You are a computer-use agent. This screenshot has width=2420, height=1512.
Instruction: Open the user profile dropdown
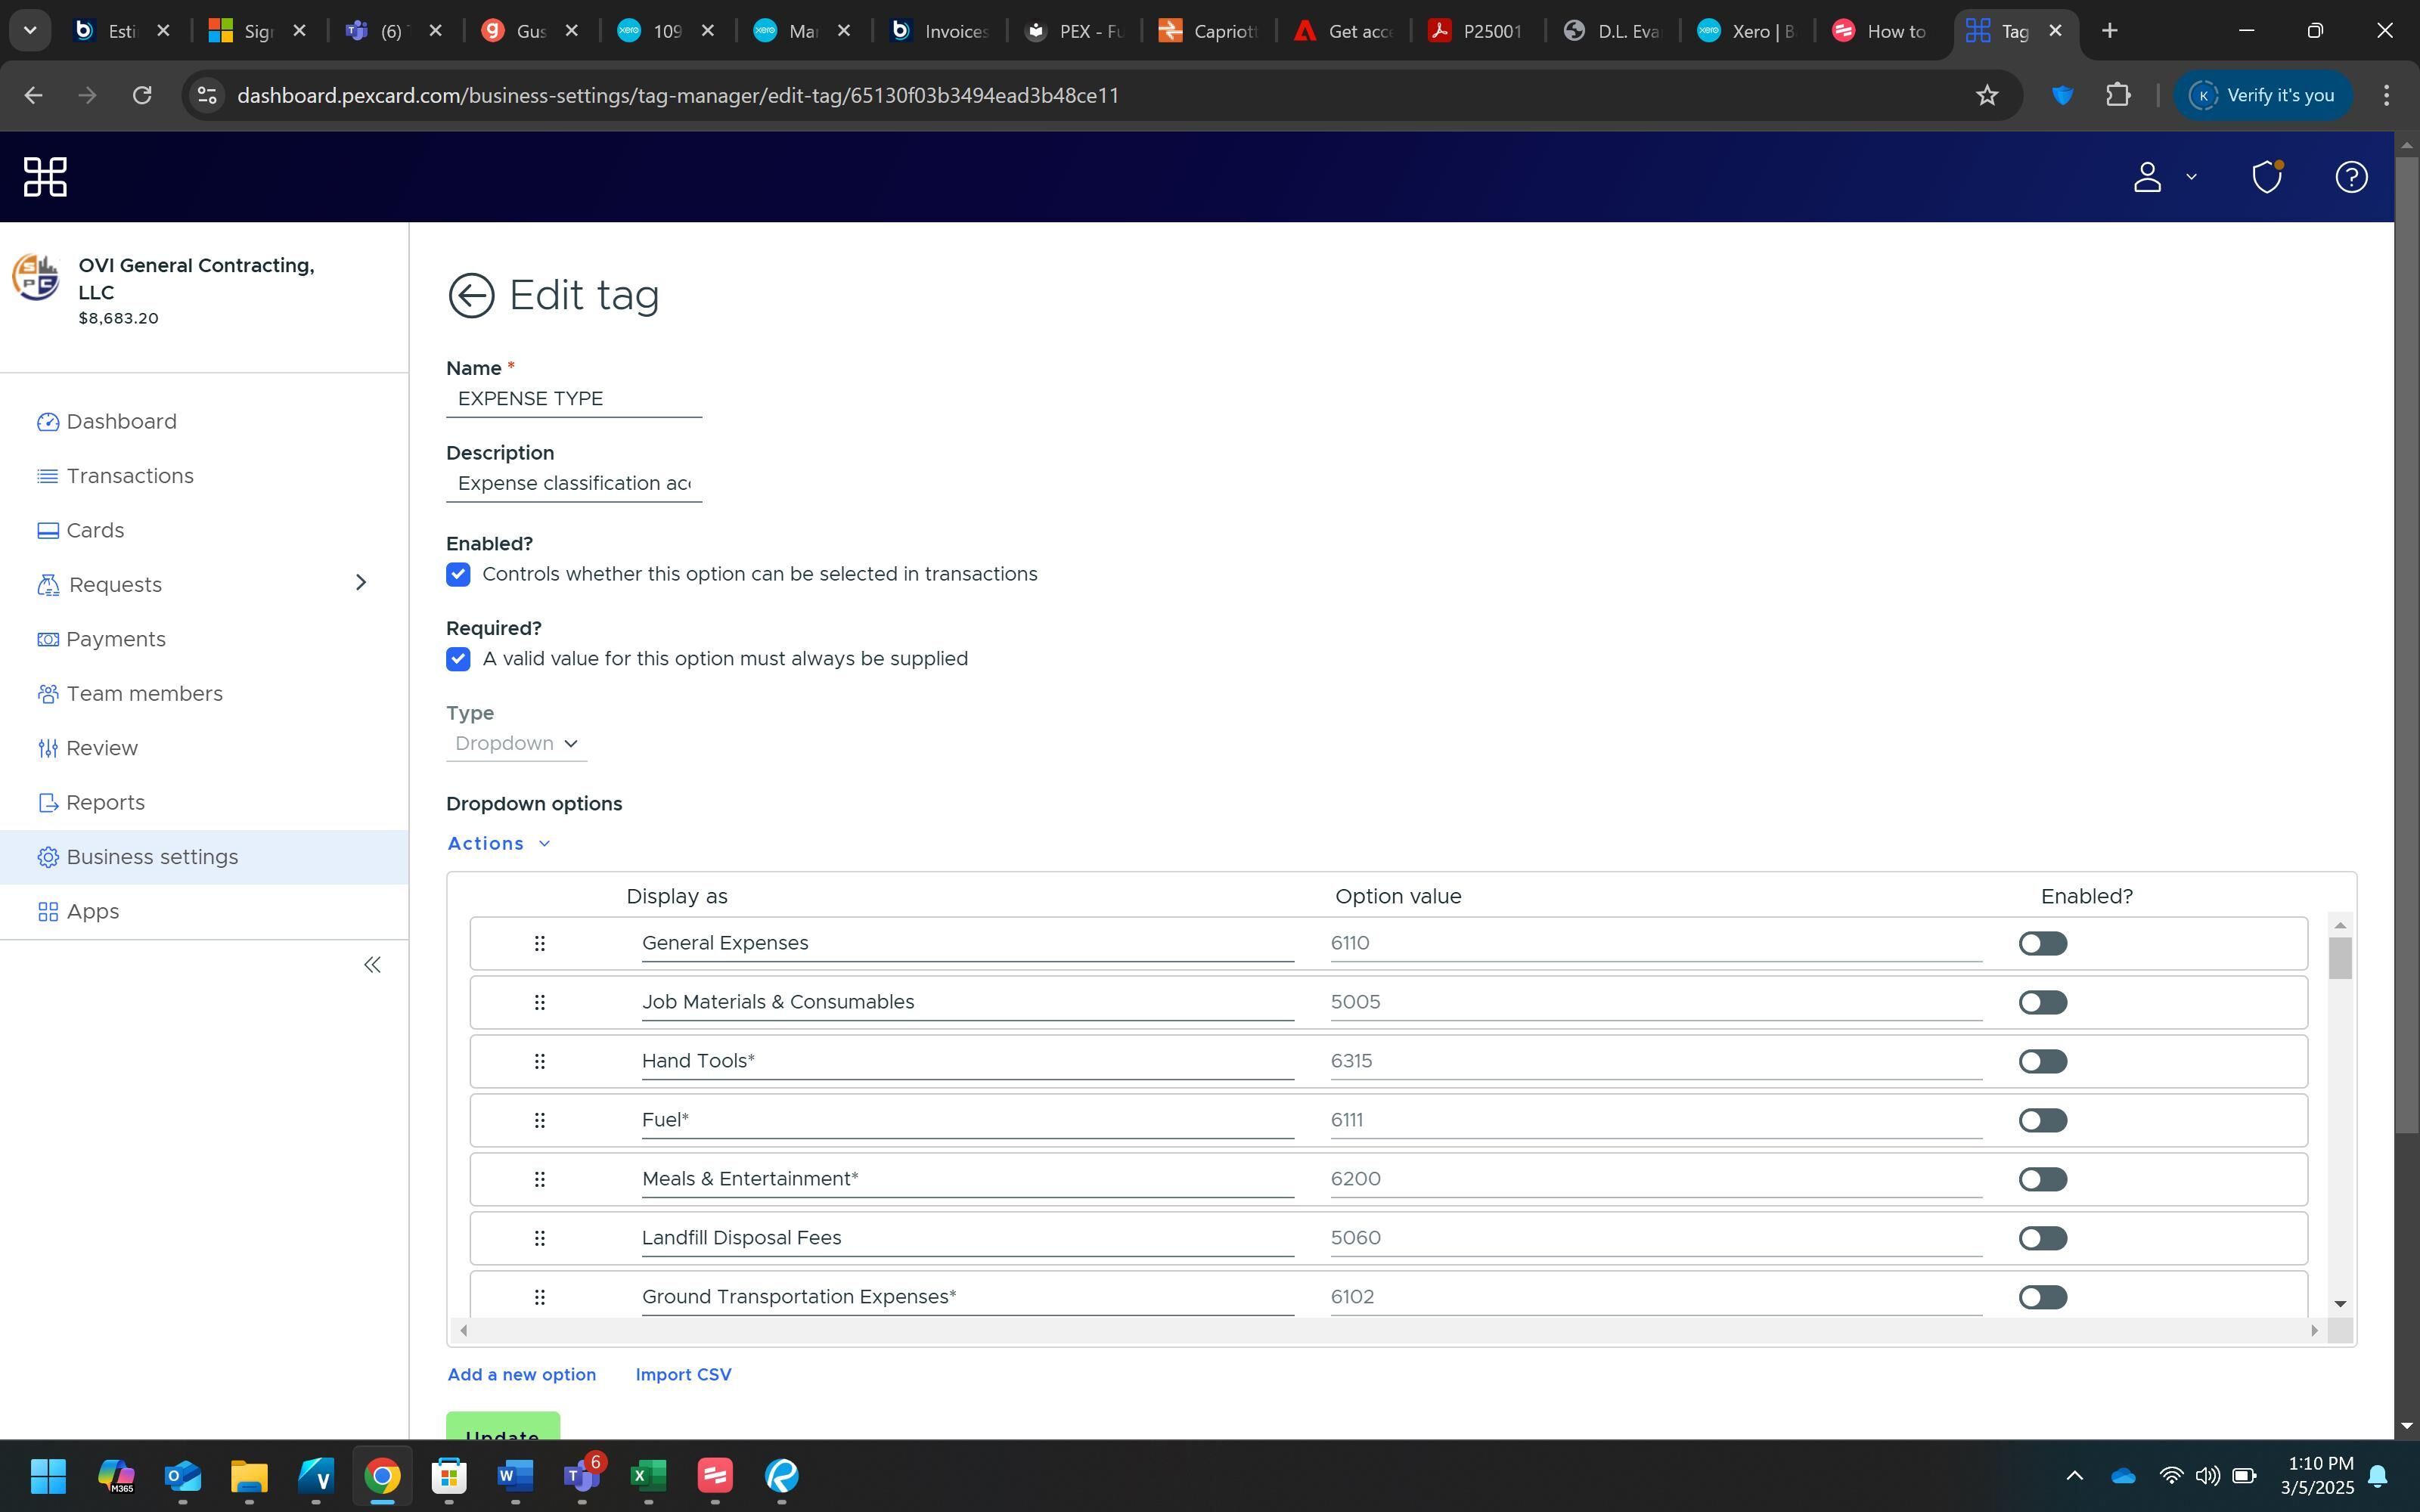click(2164, 177)
